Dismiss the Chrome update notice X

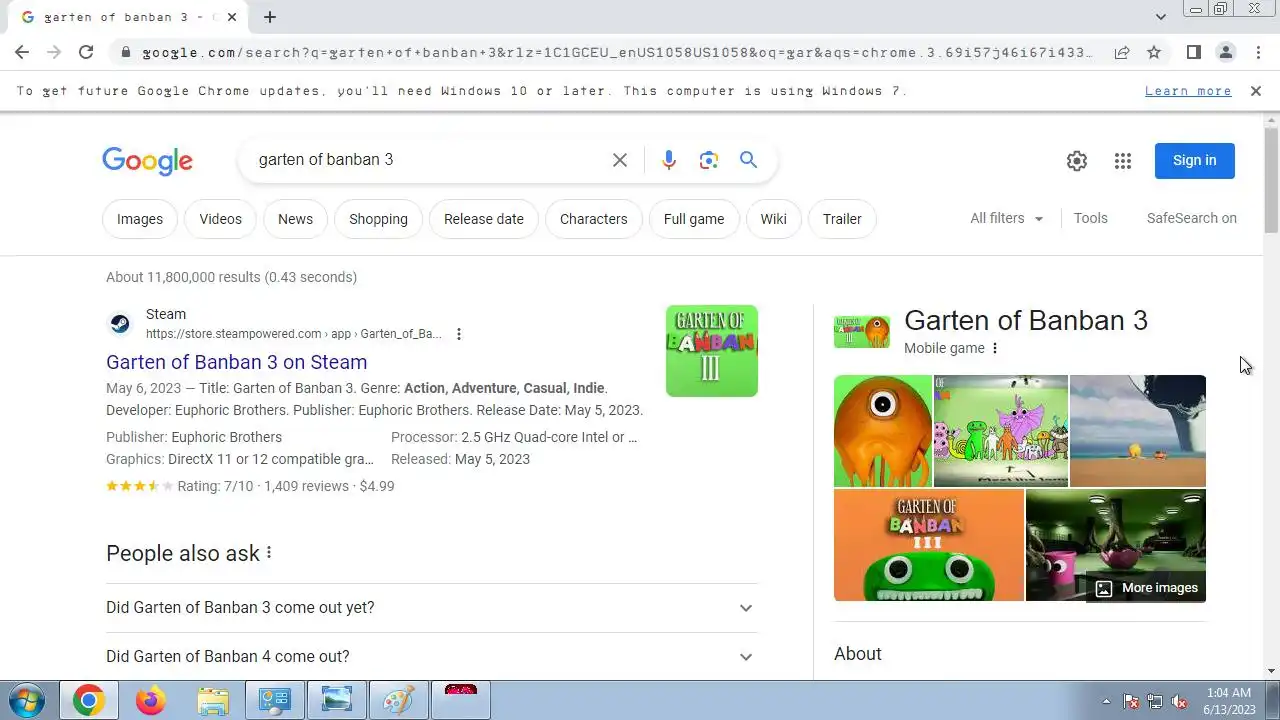click(1256, 91)
